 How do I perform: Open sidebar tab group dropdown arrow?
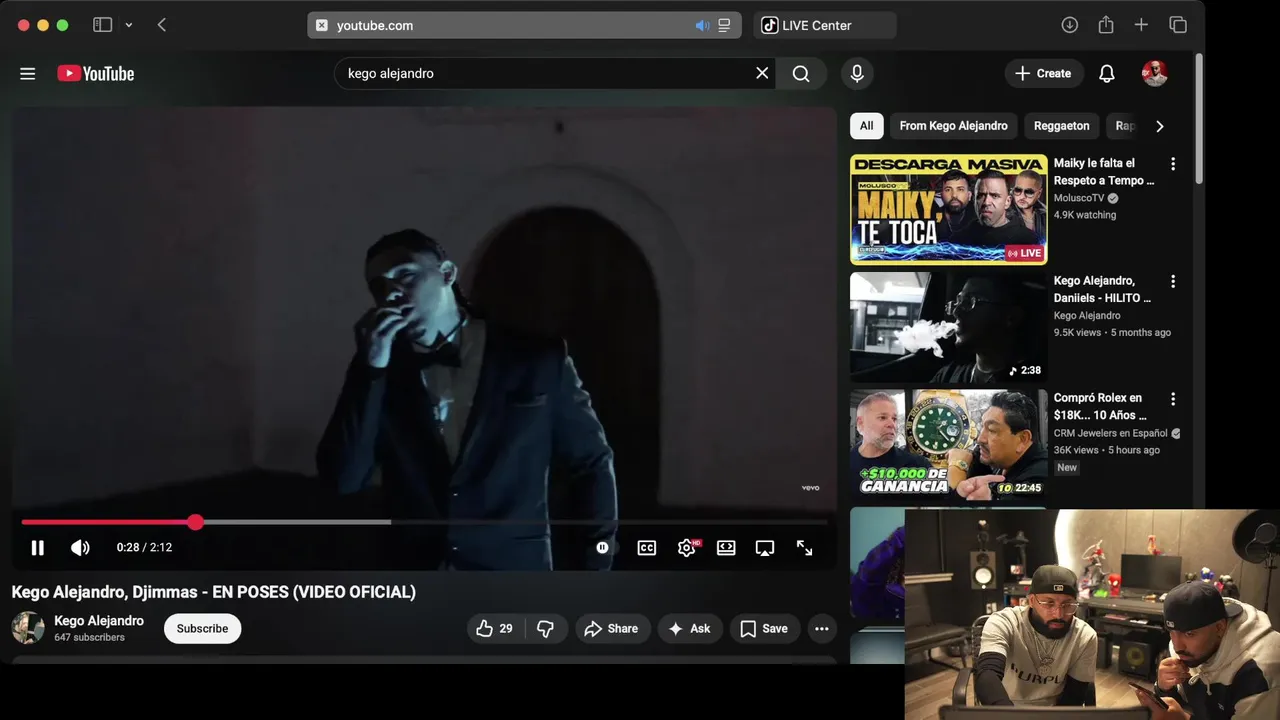point(129,25)
